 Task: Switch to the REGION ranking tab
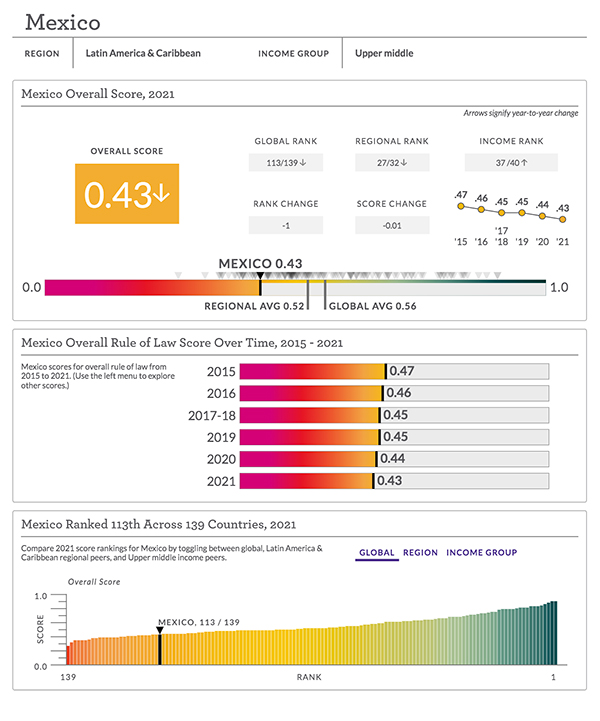[420, 552]
